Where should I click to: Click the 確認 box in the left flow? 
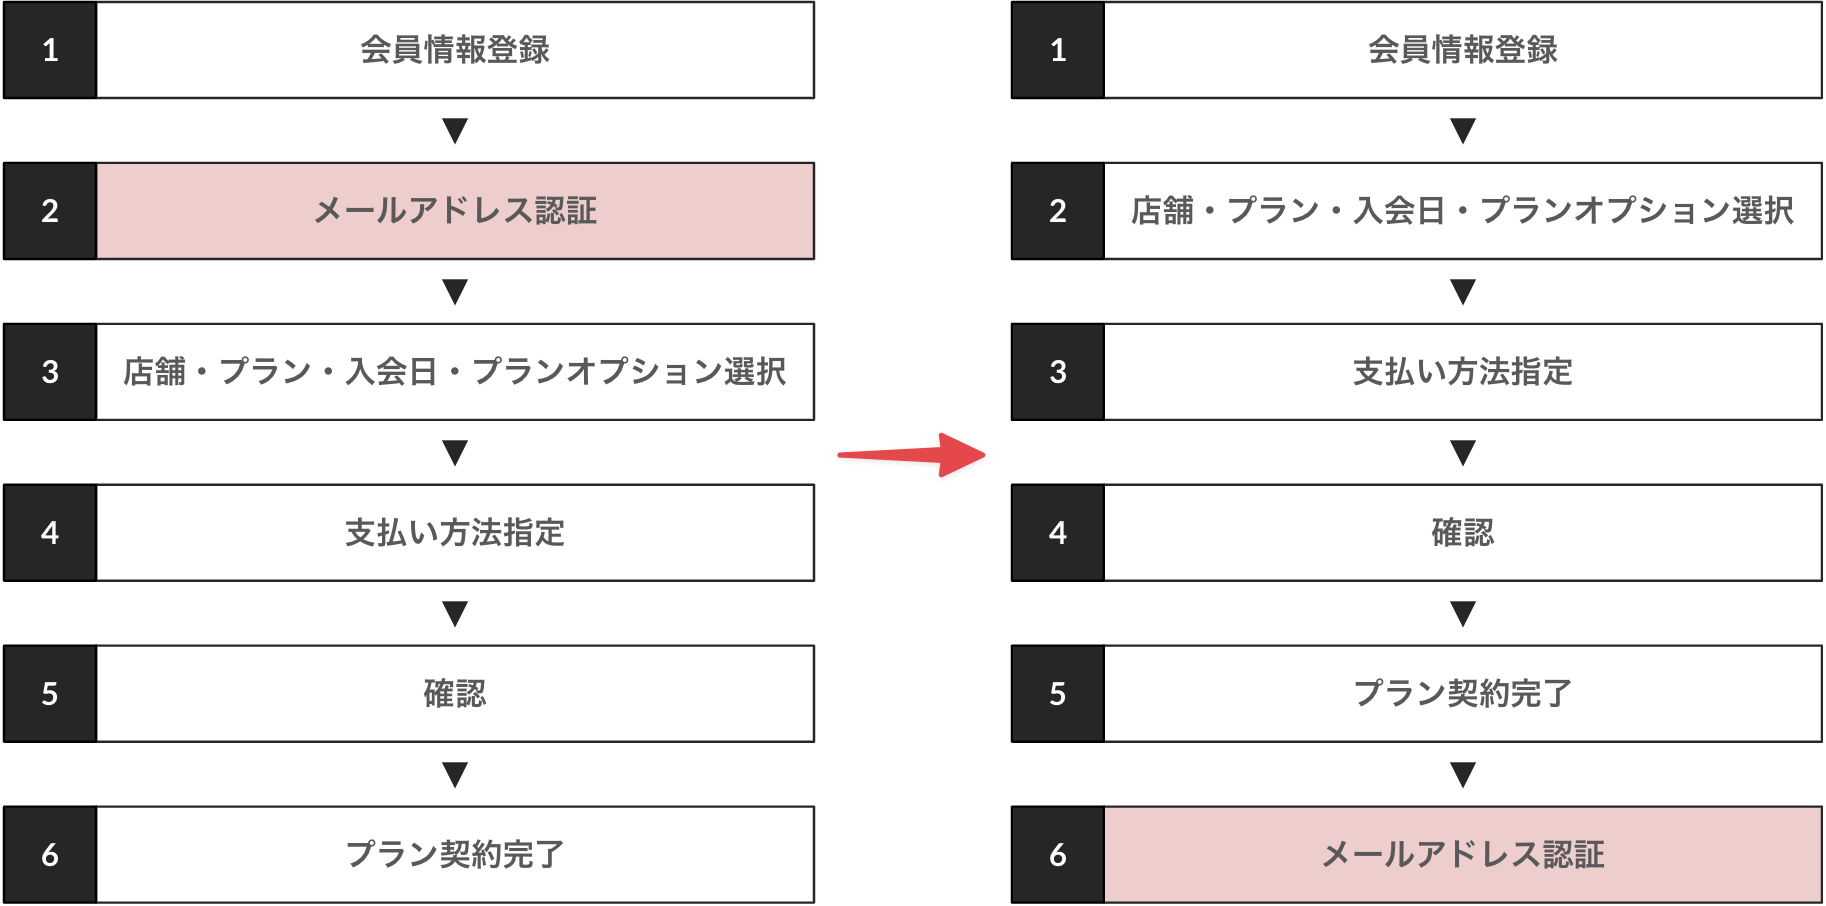click(x=455, y=694)
